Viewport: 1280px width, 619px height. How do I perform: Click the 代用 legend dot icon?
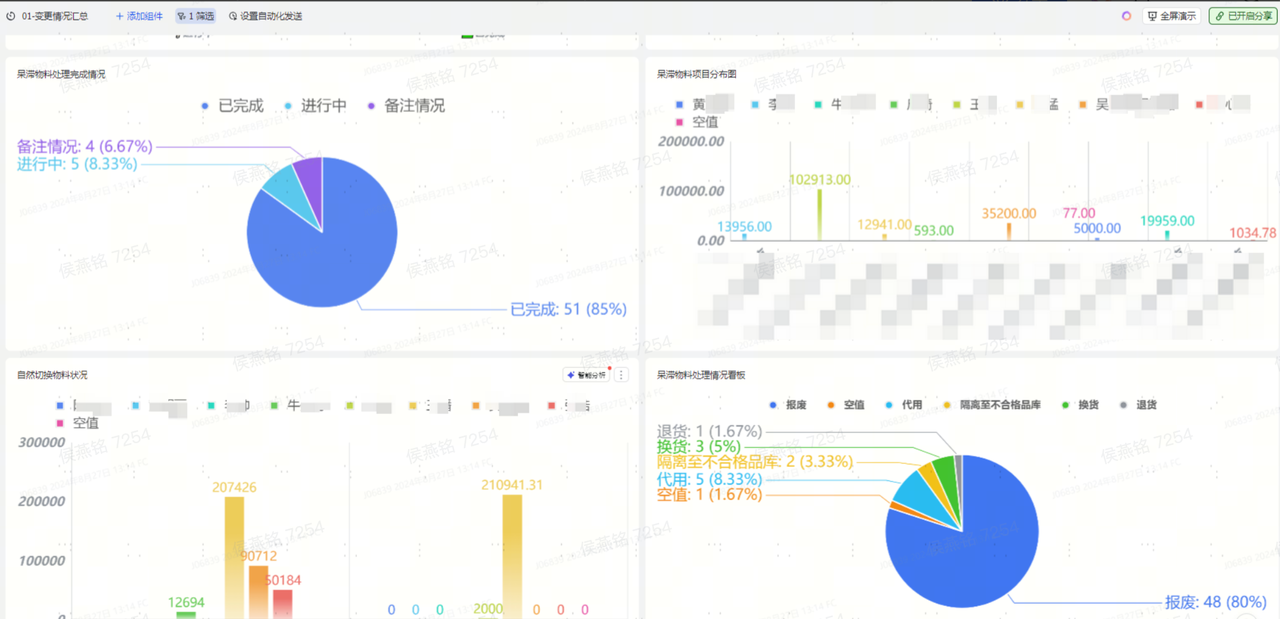pos(889,405)
